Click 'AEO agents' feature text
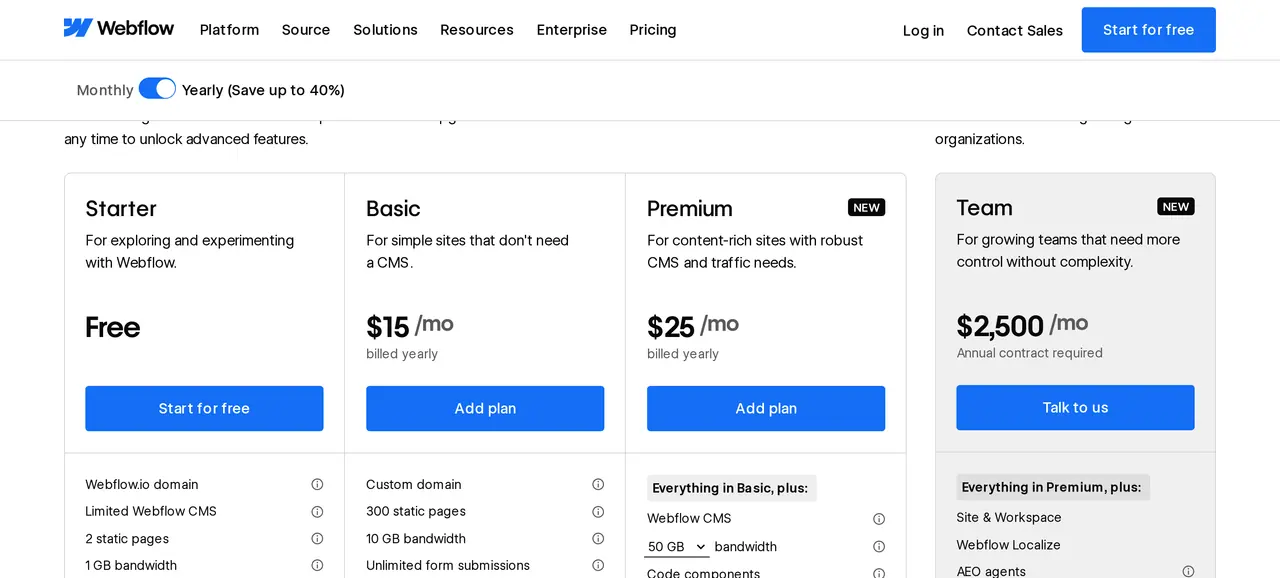1280x578 pixels. pyautogui.click(x=991, y=571)
